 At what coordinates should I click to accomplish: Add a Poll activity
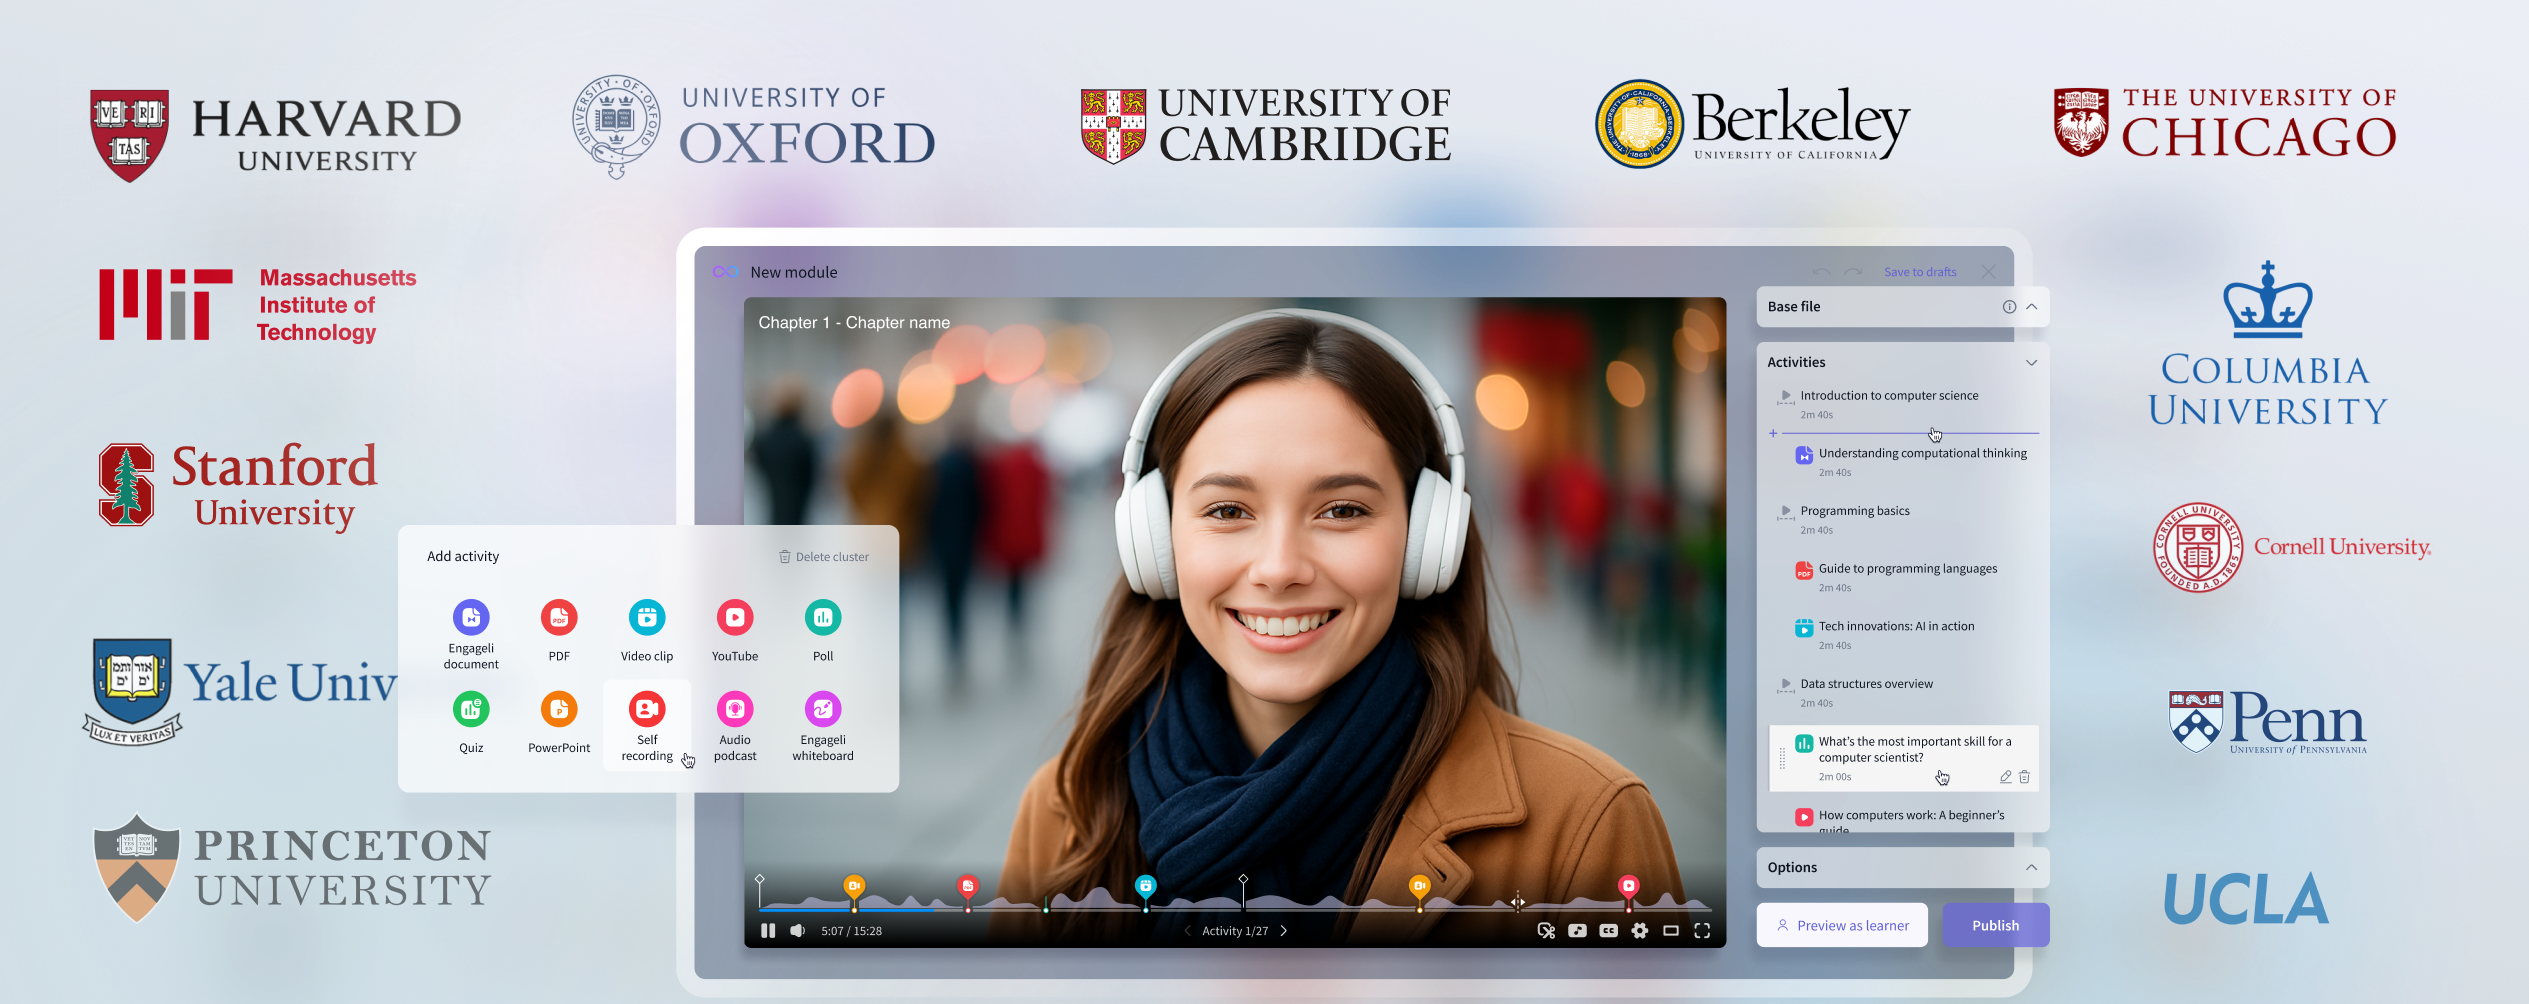[x=823, y=630]
